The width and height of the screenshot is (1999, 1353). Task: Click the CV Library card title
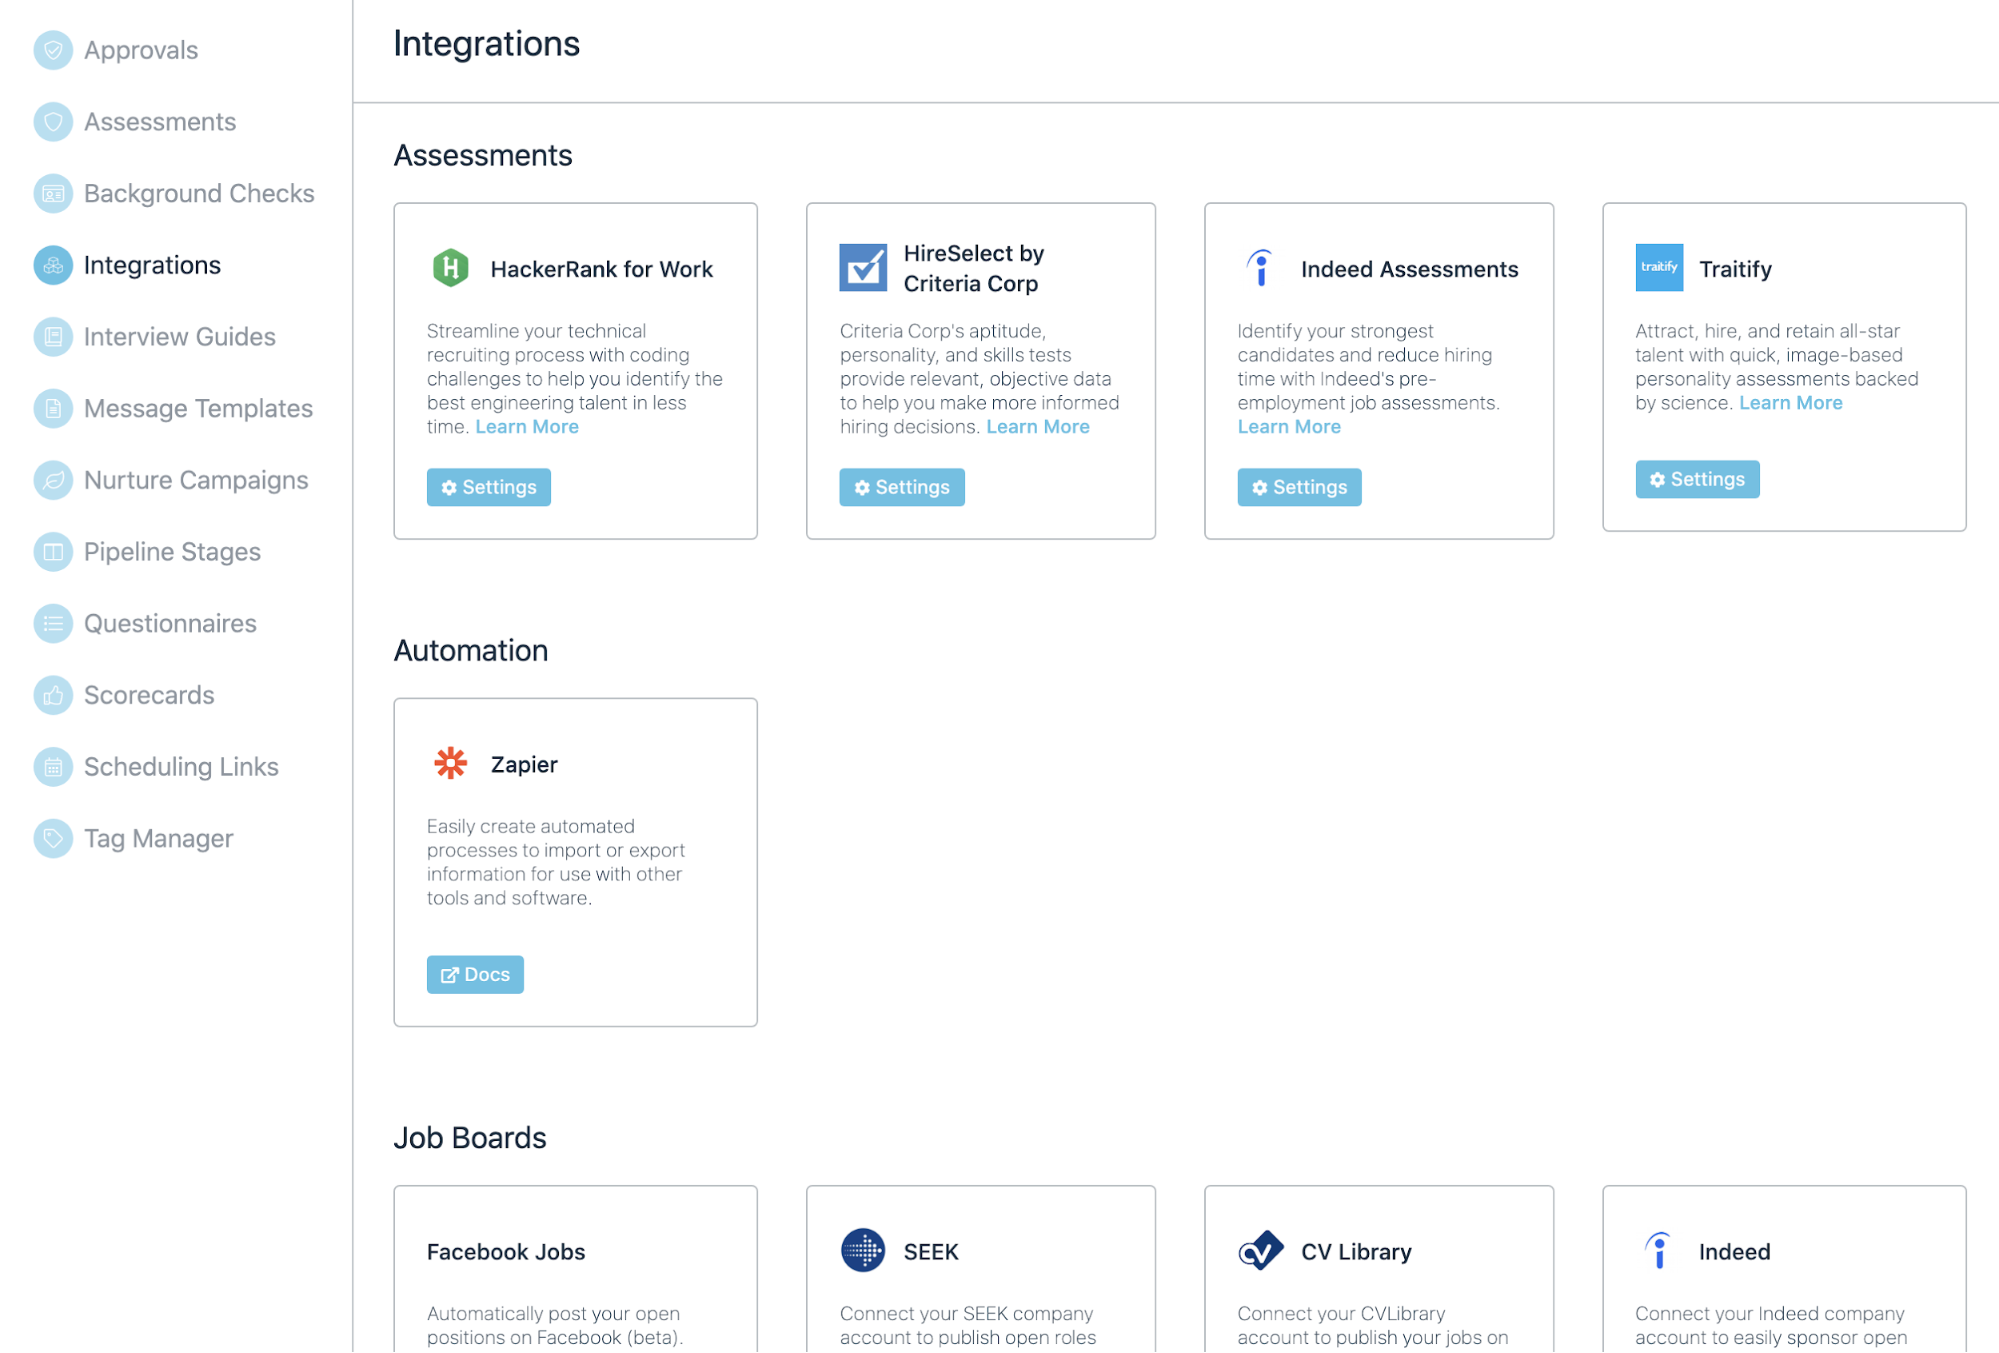click(1356, 1252)
